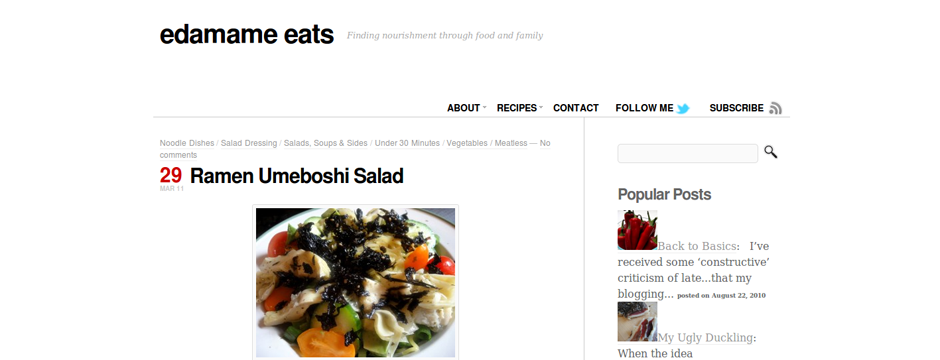The image size is (940, 360).
Task: Open the Under 30 Minutes category
Action: click(x=407, y=143)
